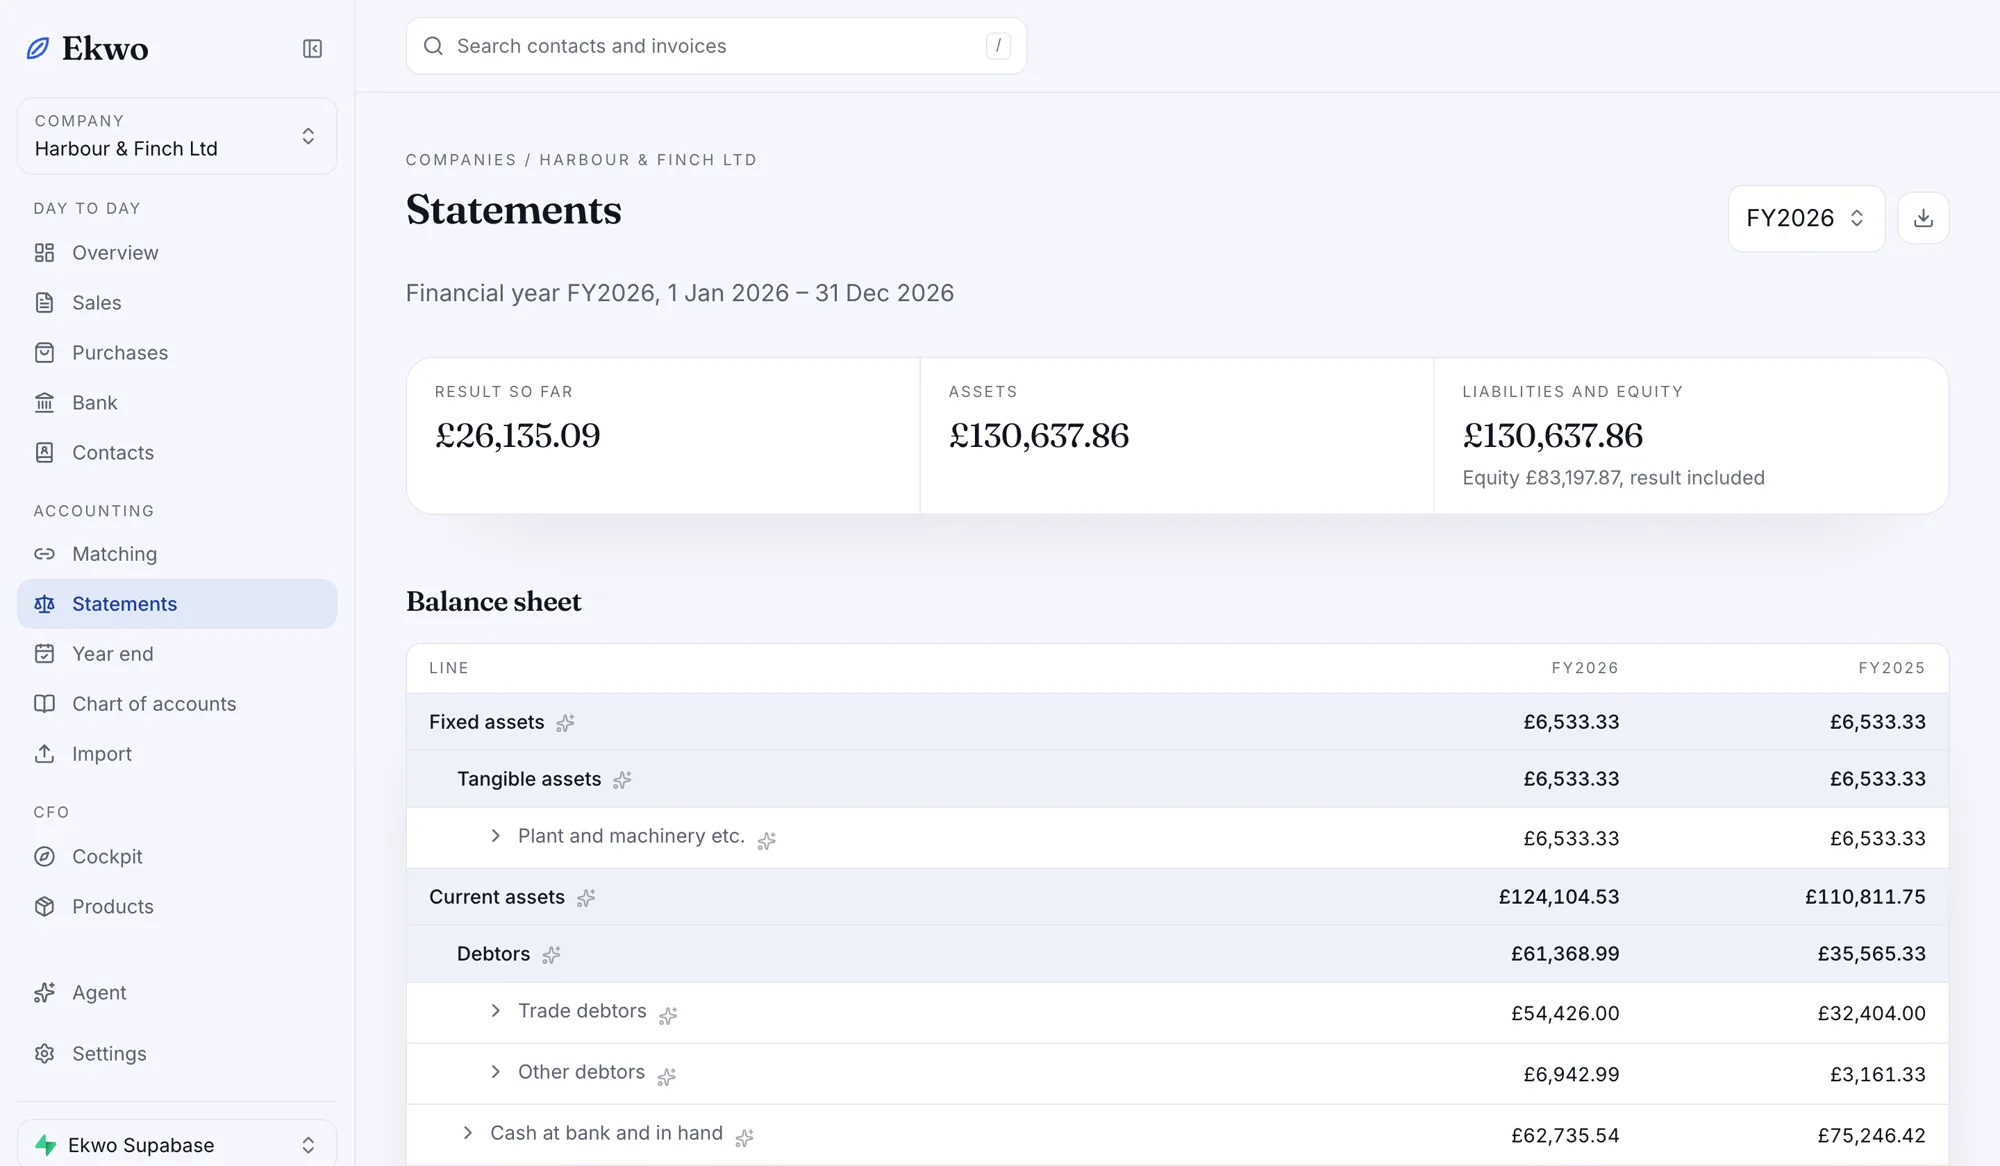Open the Harbour & Finch Ltd company switcher
Image resolution: width=2000 pixels, height=1166 pixels.
177,136
